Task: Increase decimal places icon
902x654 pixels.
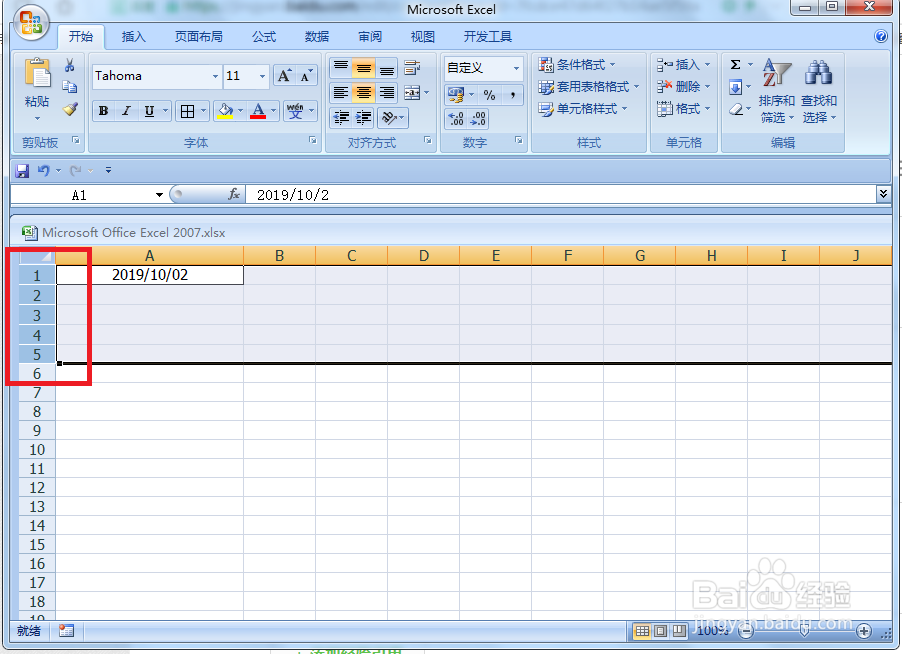Action: pyautogui.click(x=456, y=118)
